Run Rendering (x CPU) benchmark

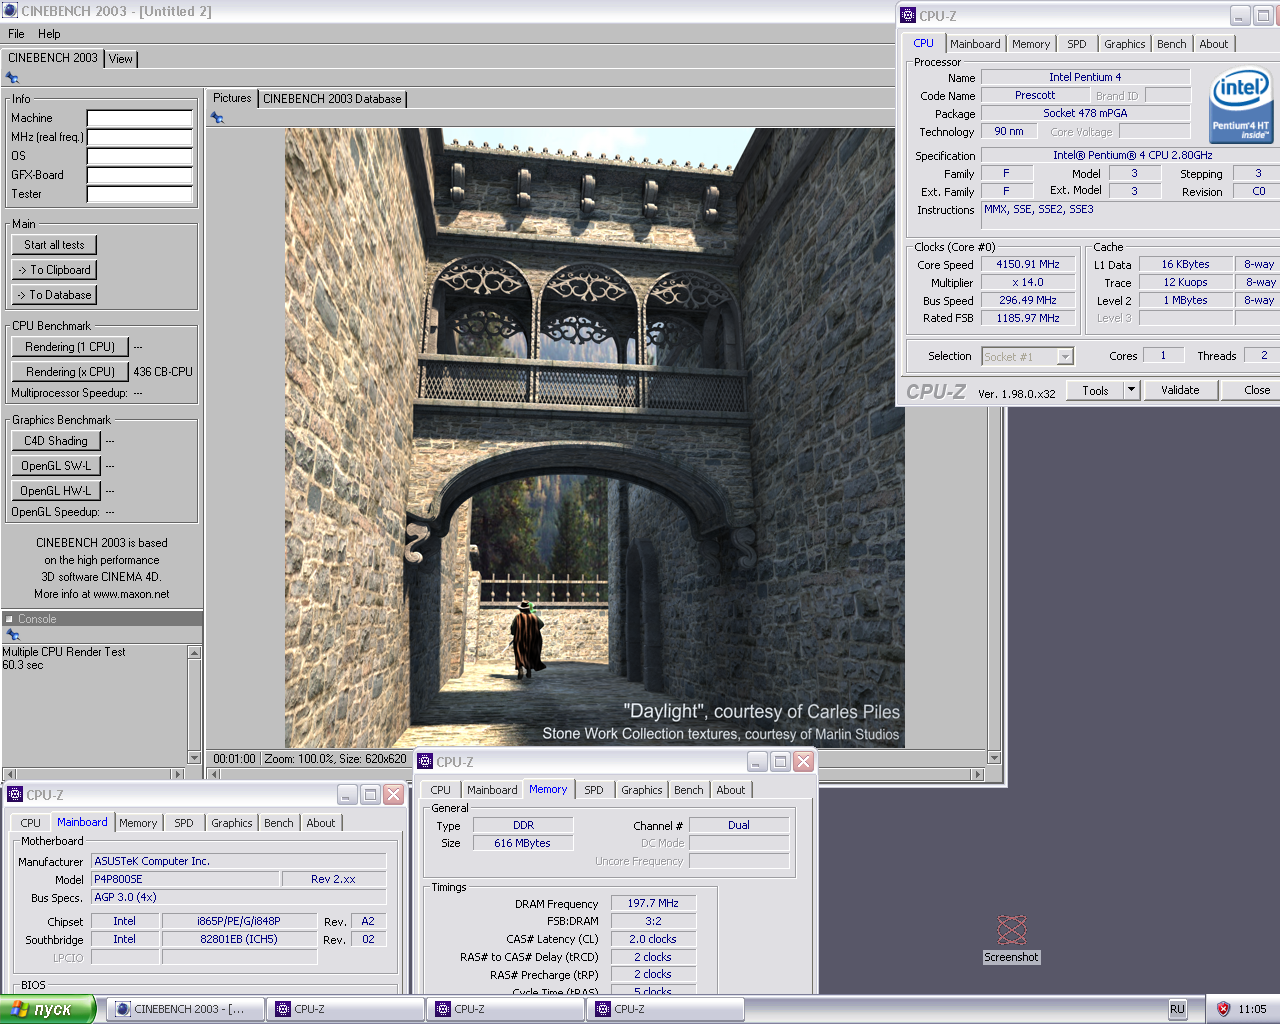point(70,372)
